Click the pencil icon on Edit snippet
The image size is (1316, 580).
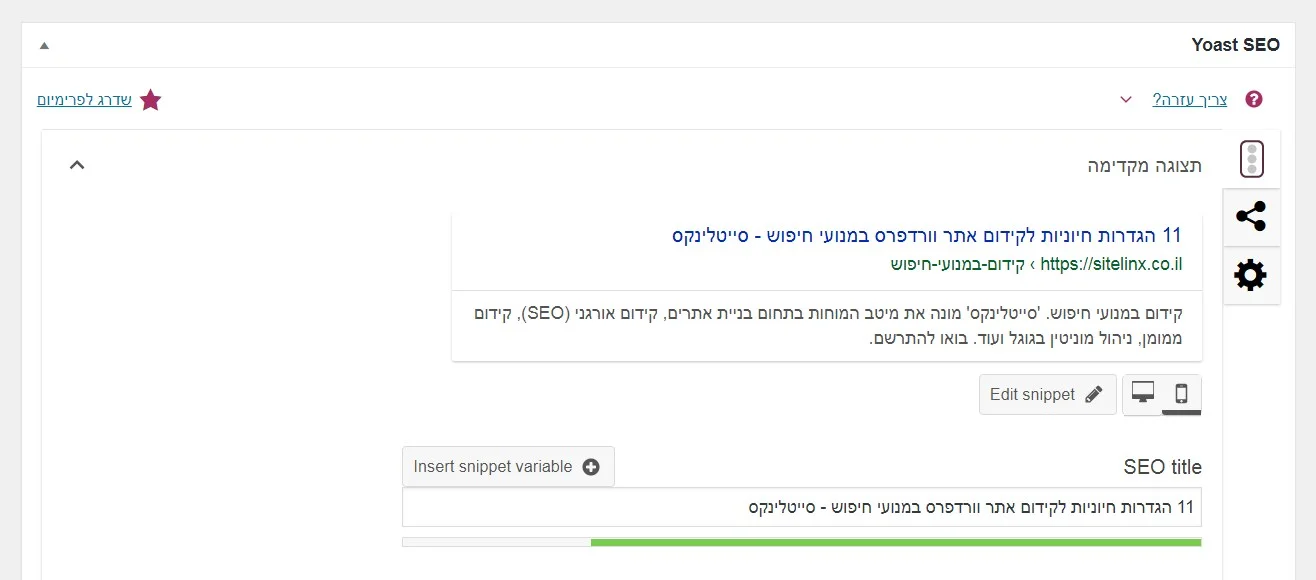[x=1095, y=394]
